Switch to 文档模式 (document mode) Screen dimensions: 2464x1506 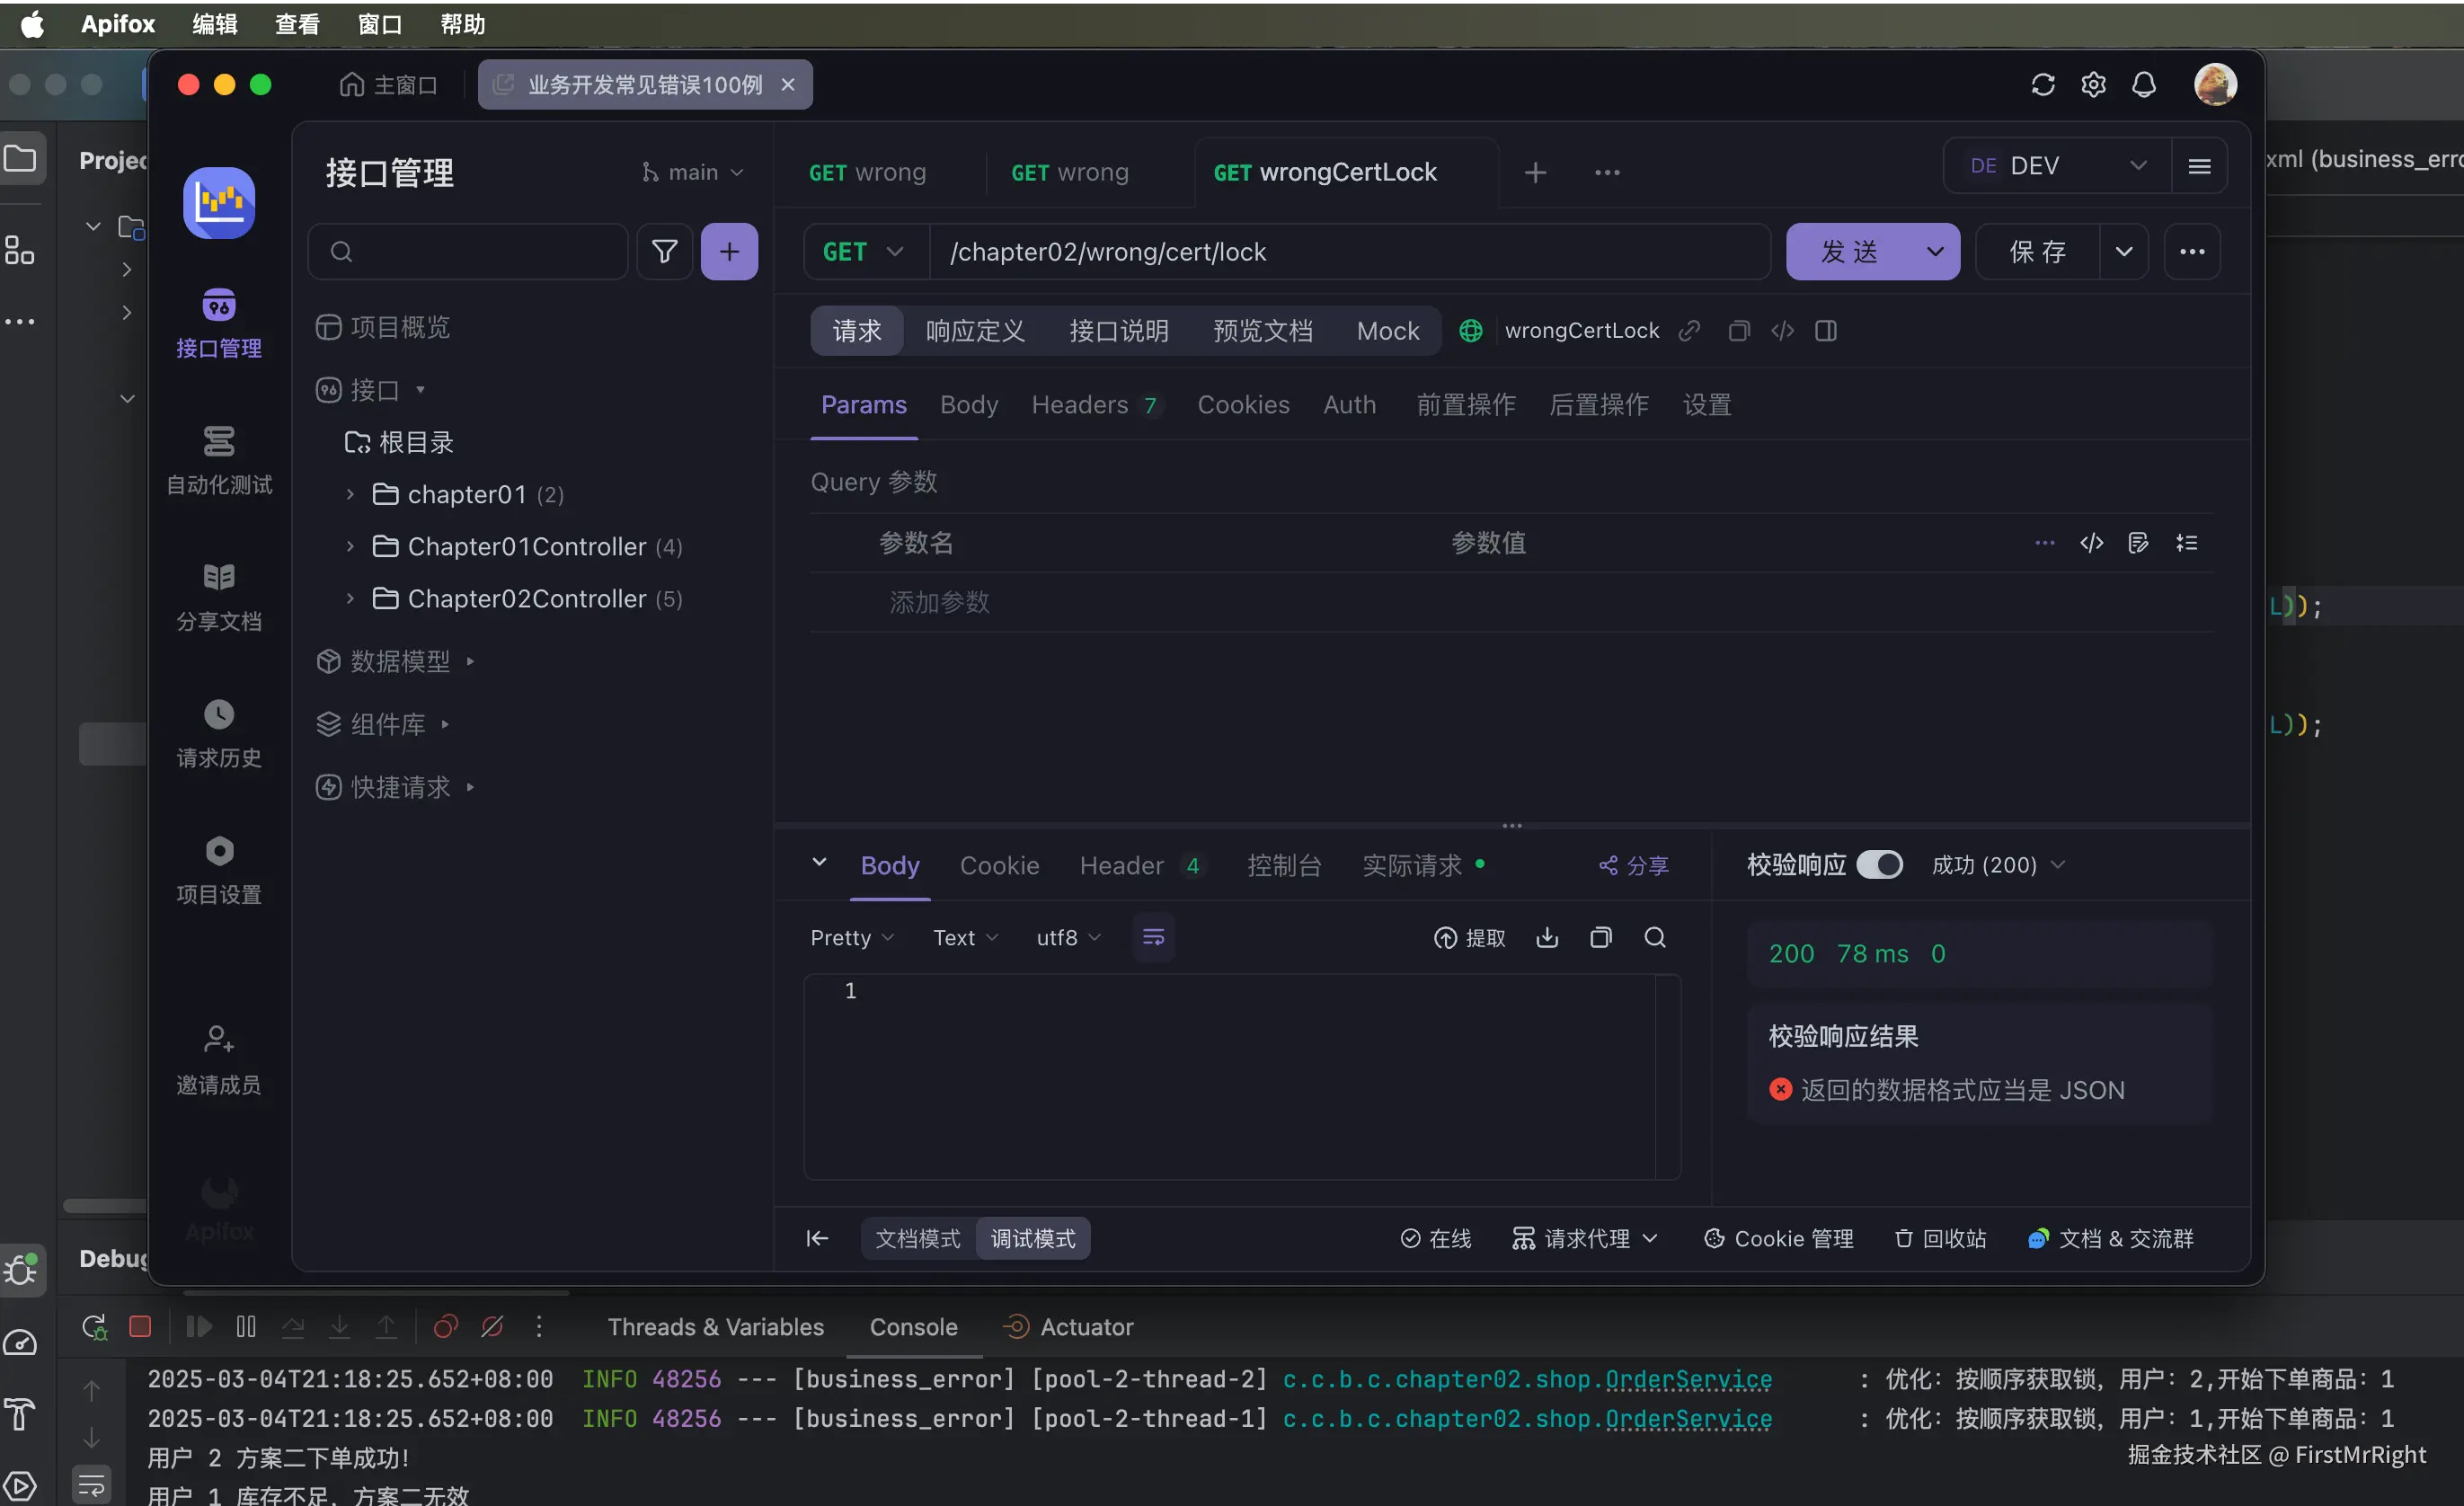(917, 1238)
